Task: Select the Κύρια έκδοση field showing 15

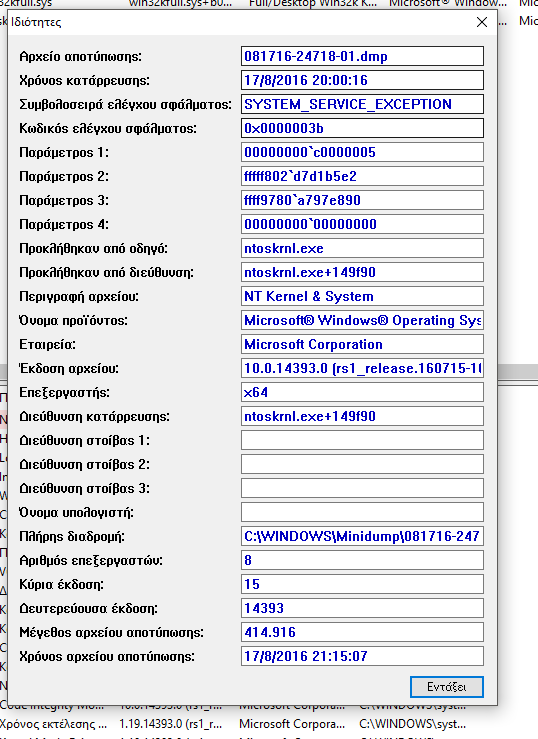Action: [362, 584]
